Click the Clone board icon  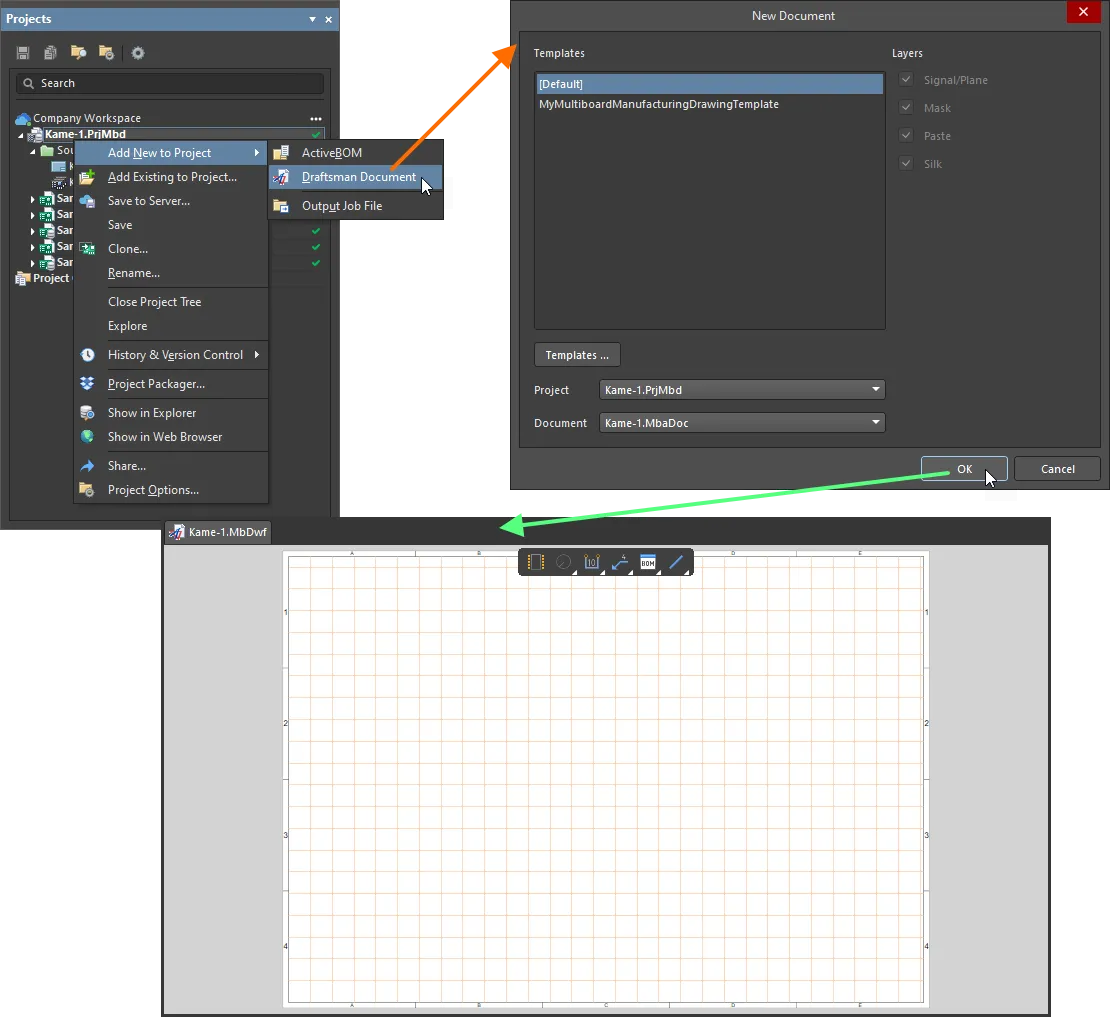pyautogui.click(x=87, y=248)
